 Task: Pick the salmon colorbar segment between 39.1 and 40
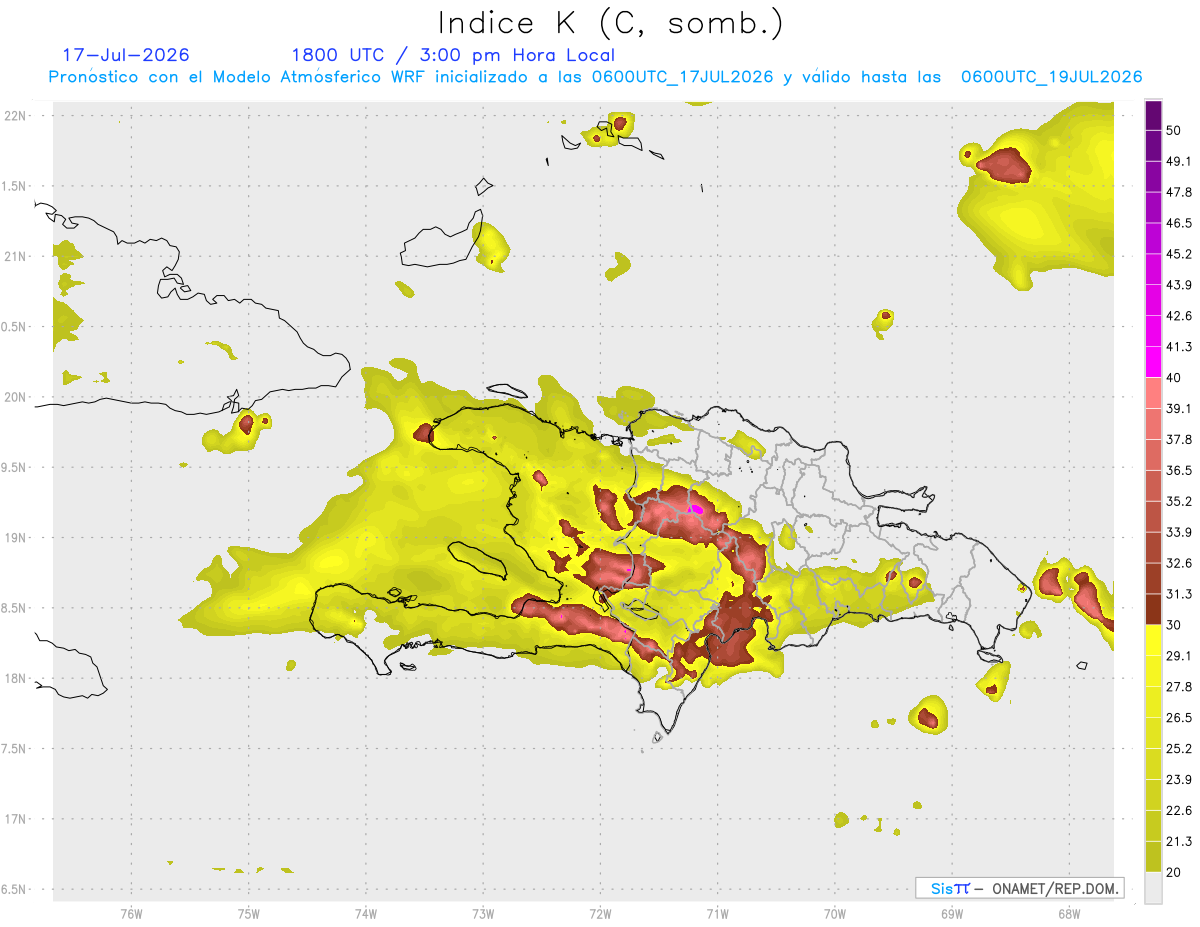tap(1153, 393)
